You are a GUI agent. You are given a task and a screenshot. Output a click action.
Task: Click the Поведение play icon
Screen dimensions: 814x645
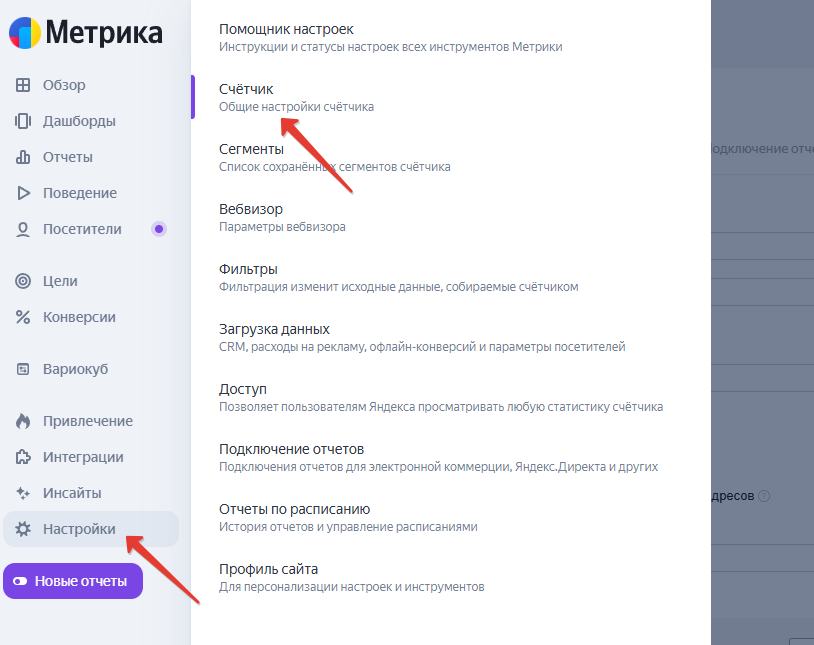click(23, 193)
